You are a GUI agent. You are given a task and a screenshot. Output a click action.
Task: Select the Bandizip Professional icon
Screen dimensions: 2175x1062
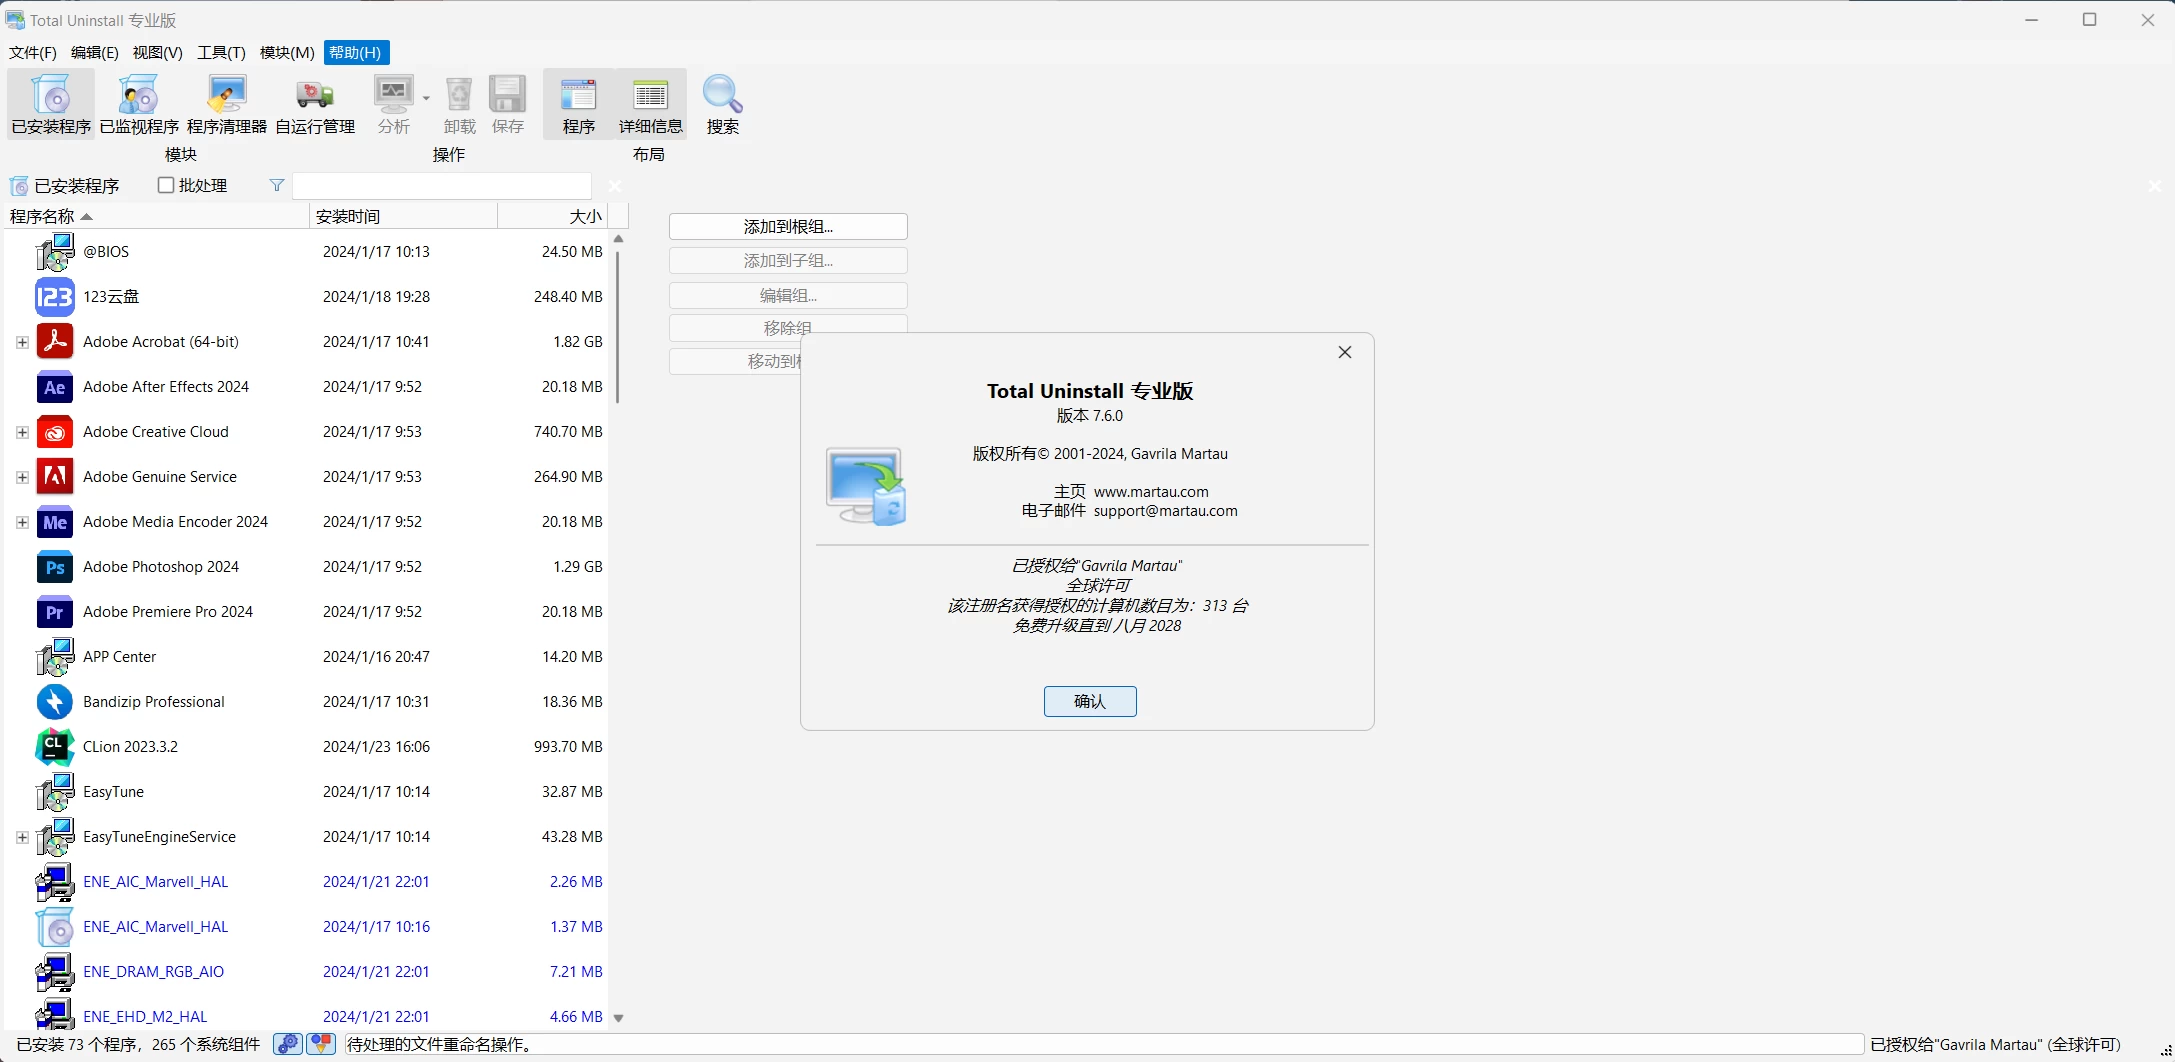point(55,702)
